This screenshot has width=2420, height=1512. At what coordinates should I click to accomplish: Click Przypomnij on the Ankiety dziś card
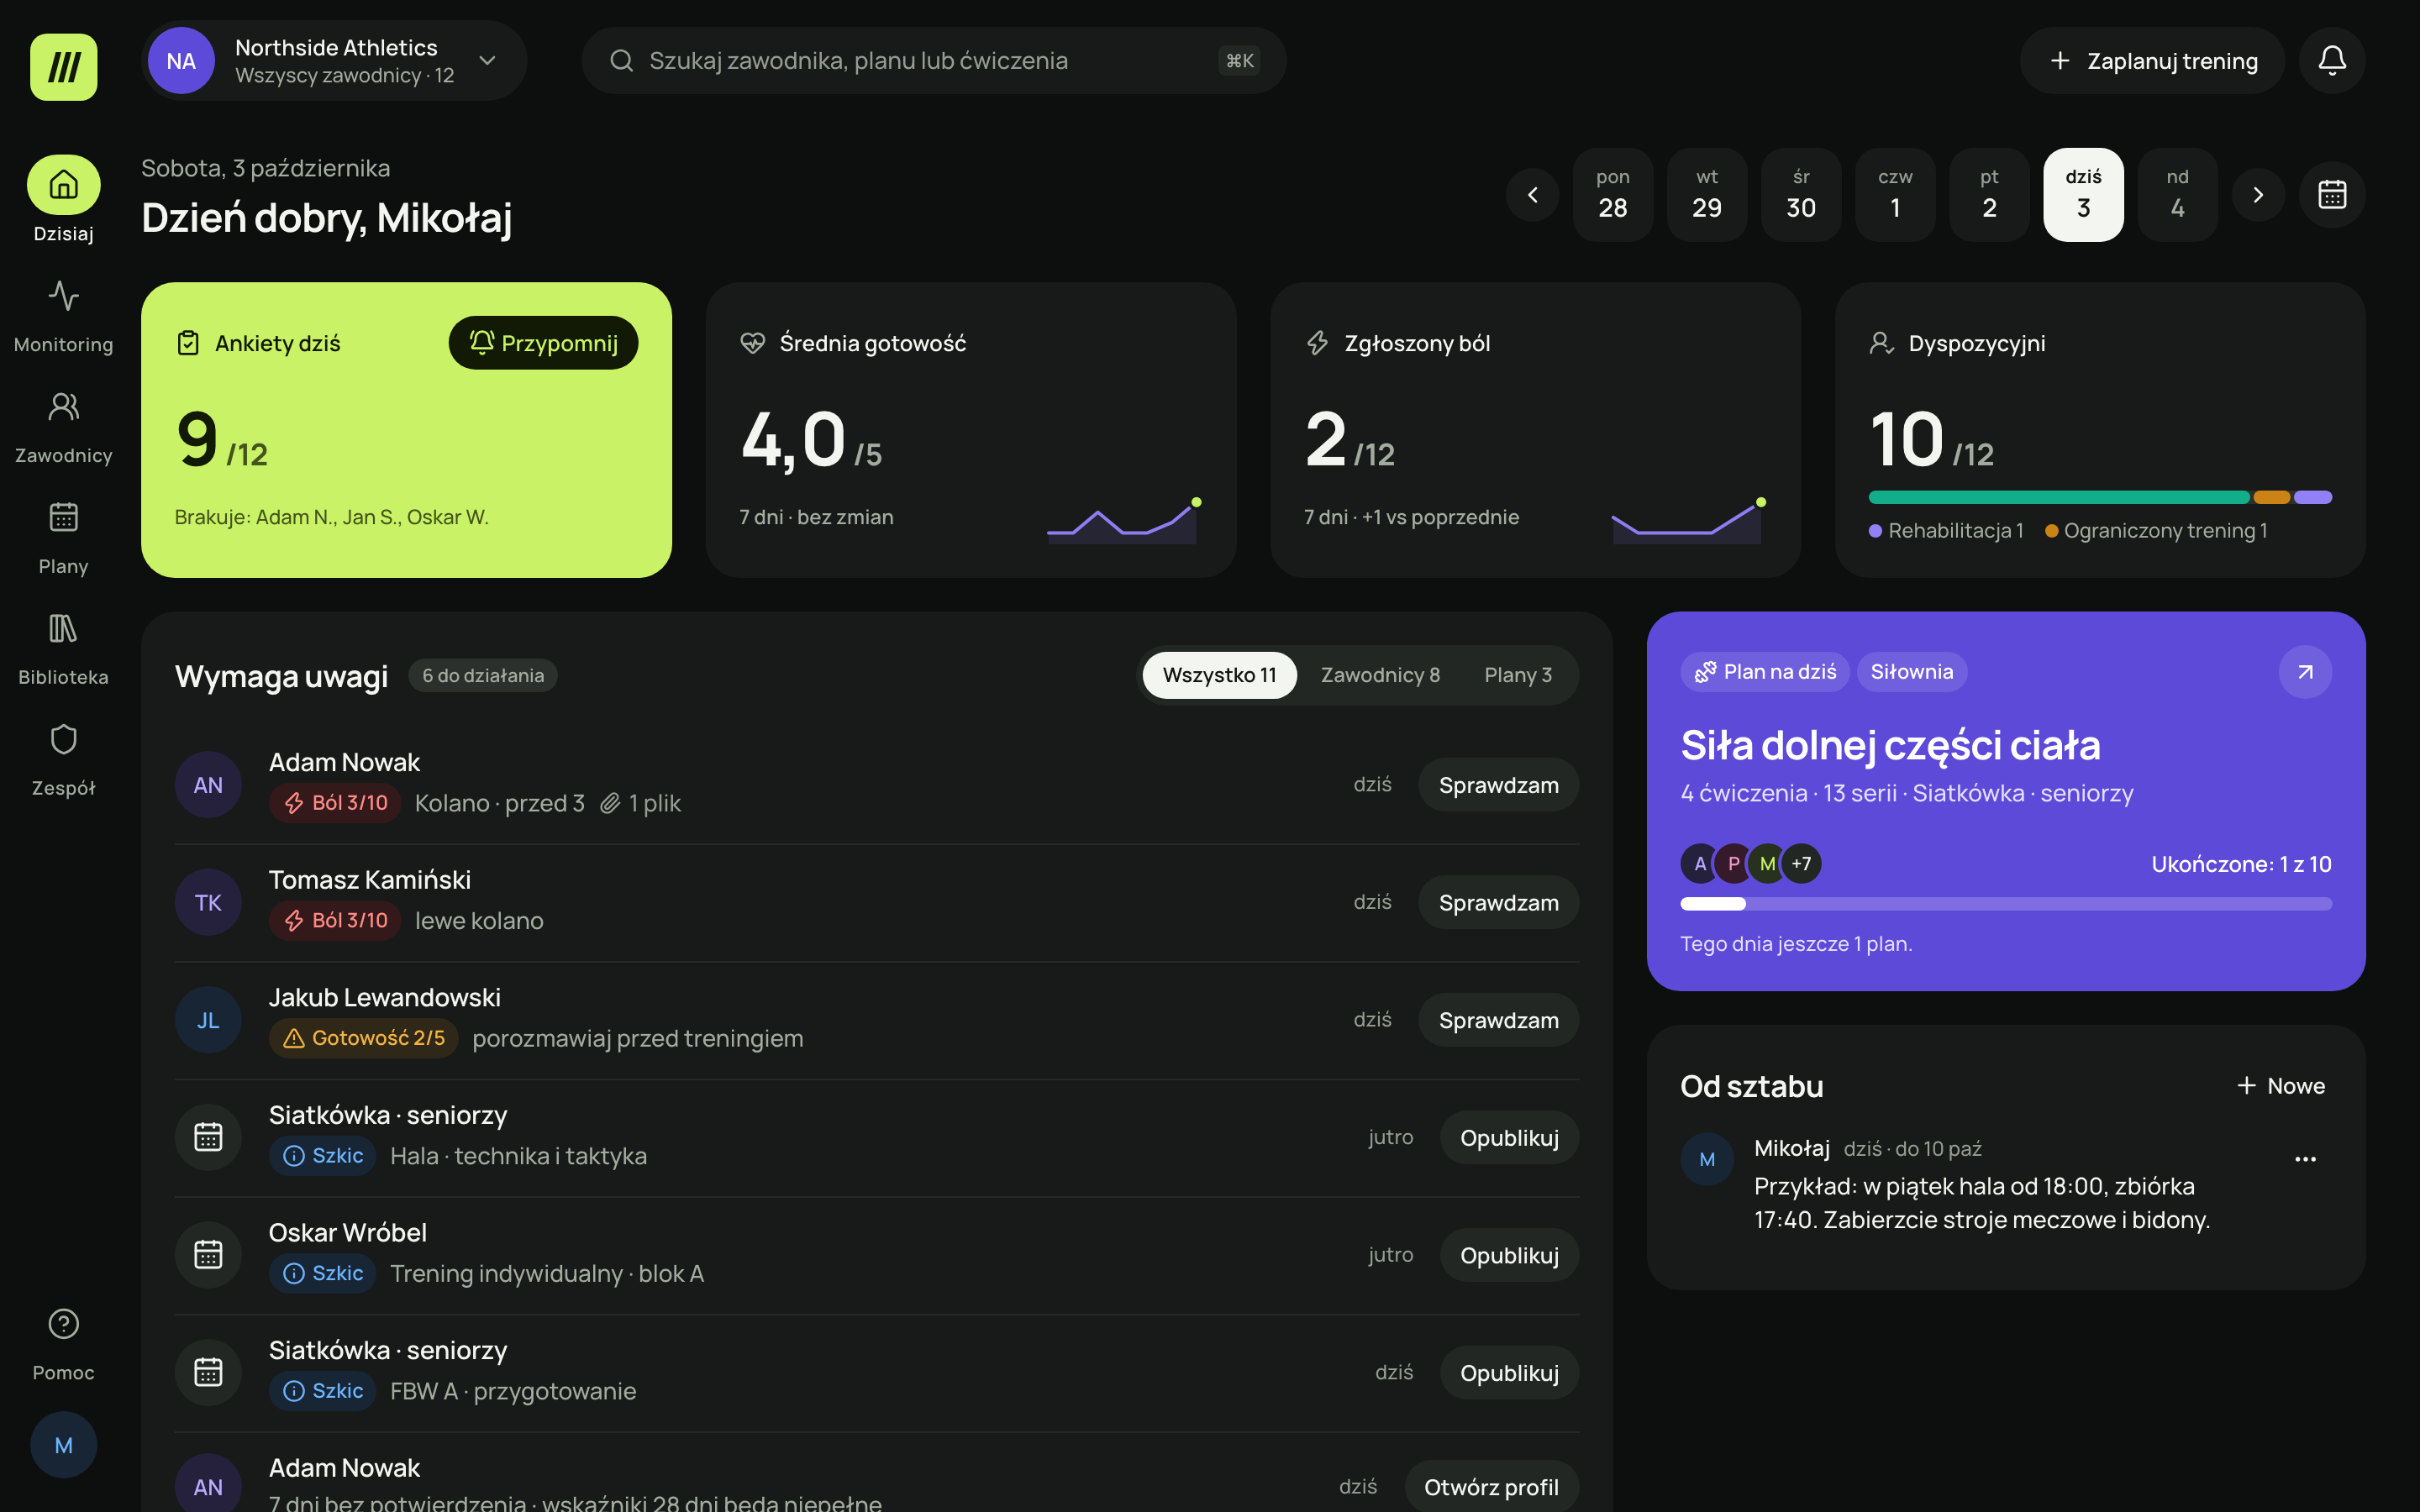[x=543, y=343]
